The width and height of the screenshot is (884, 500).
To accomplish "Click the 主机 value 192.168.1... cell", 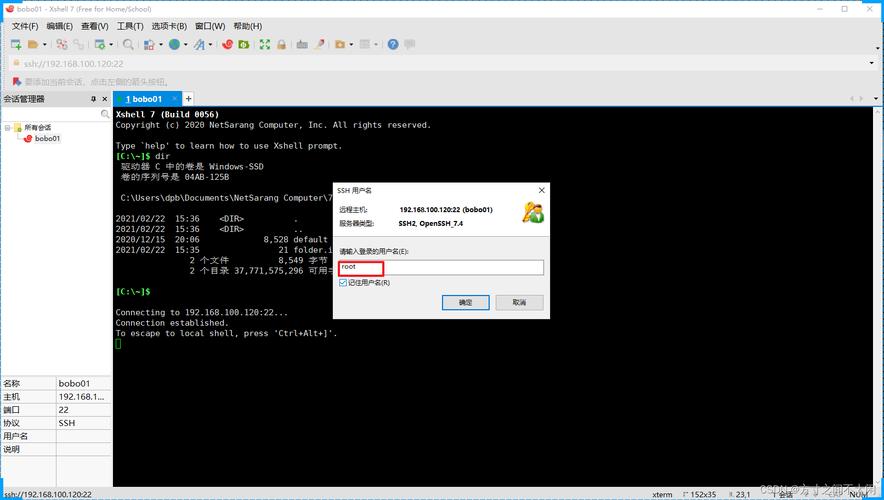I will (x=84, y=396).
